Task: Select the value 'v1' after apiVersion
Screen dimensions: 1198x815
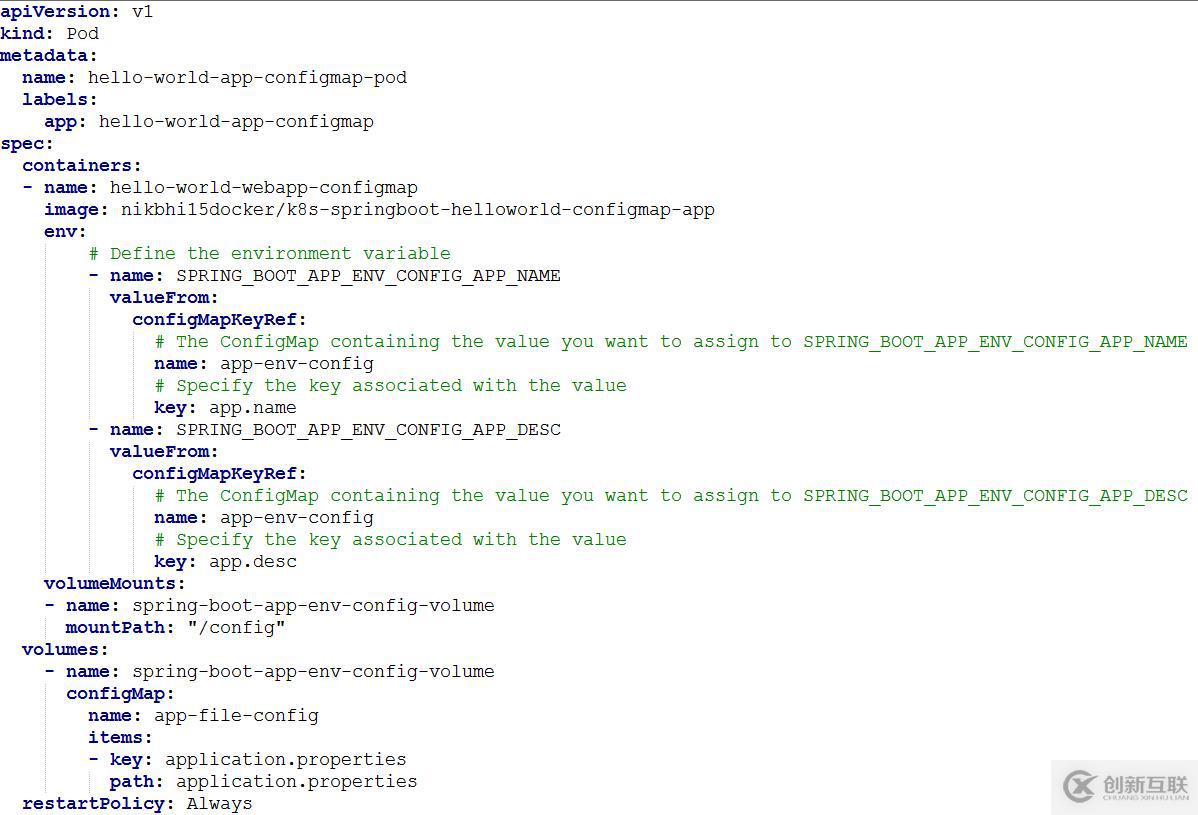Action: tap(142, 11)
